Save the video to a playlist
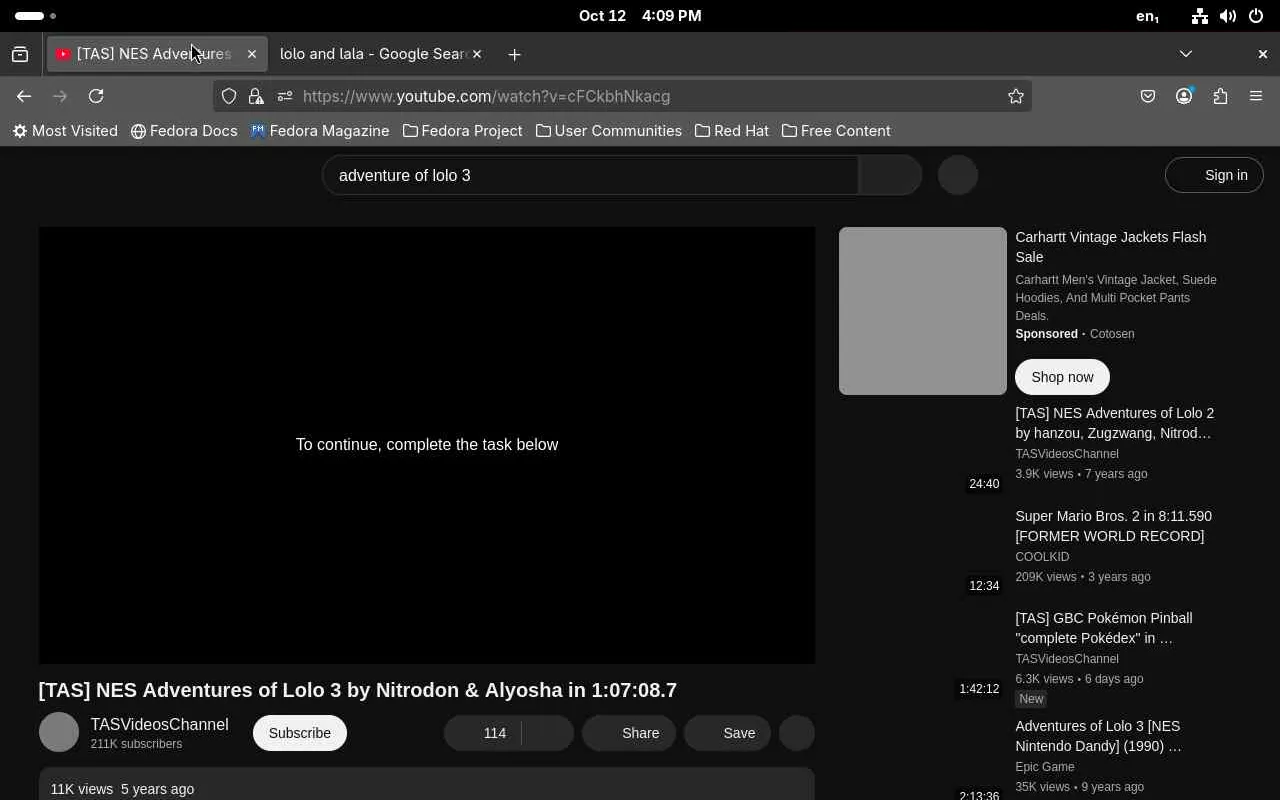This screenshot has width=1280, height=800. (x=727, y=733)
